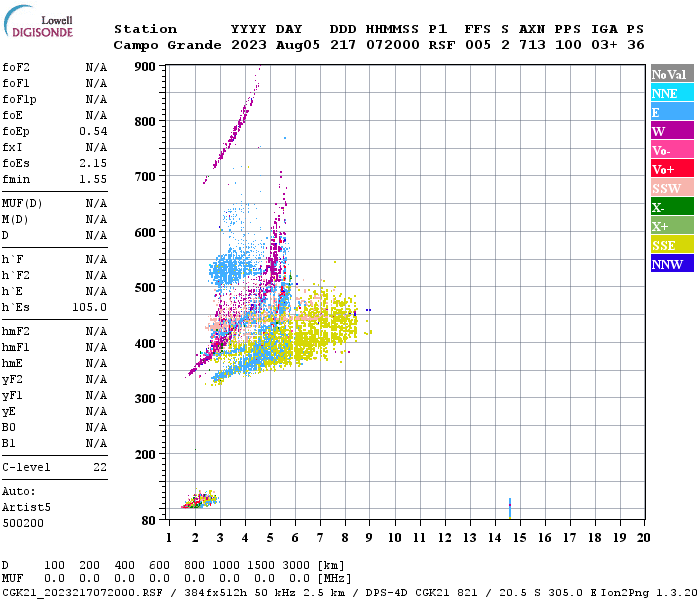The width and height of the screenshot is (700, 600).
Task: Click the MUF(D) parameter label
Action: (22, 204)
